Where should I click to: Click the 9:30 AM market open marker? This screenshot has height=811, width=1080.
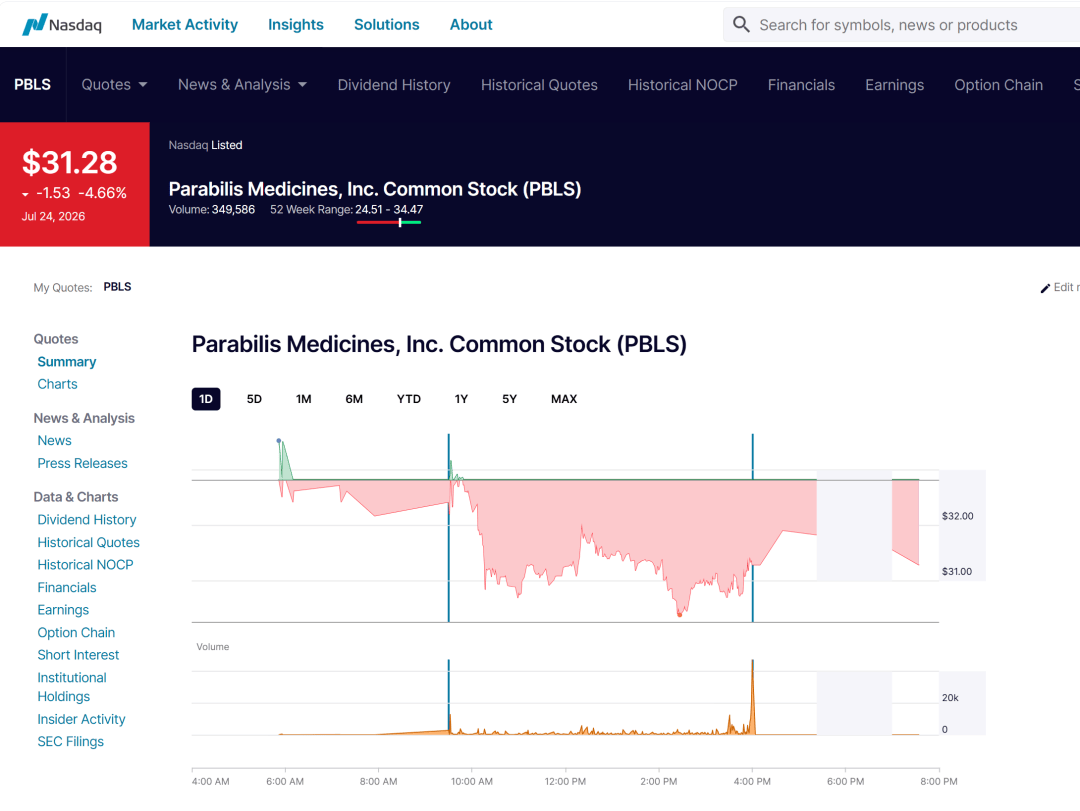448,528
